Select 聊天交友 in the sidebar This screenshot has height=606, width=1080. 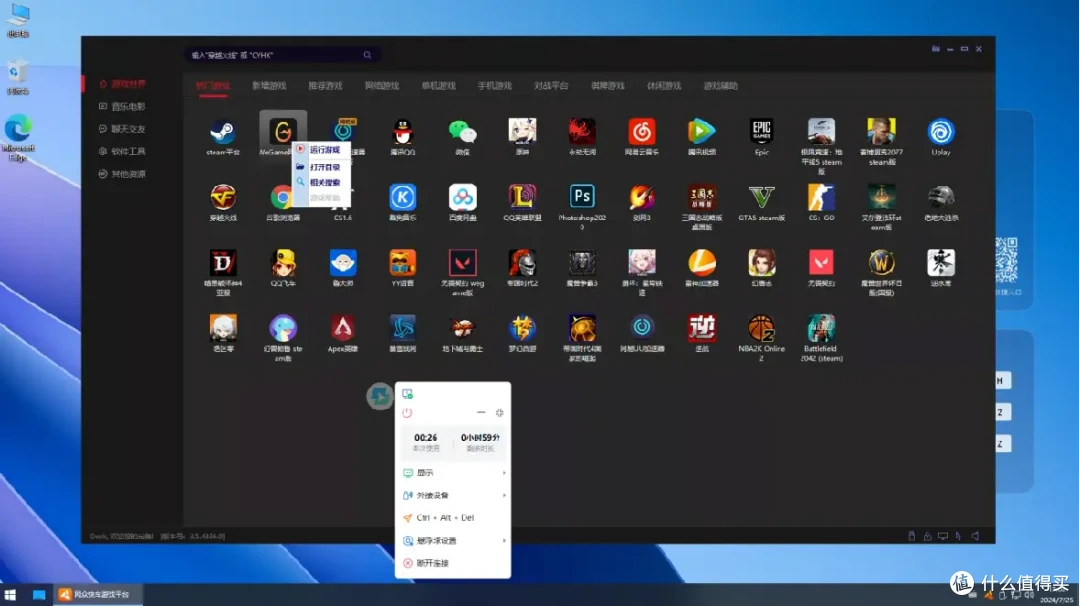point(123,129)
